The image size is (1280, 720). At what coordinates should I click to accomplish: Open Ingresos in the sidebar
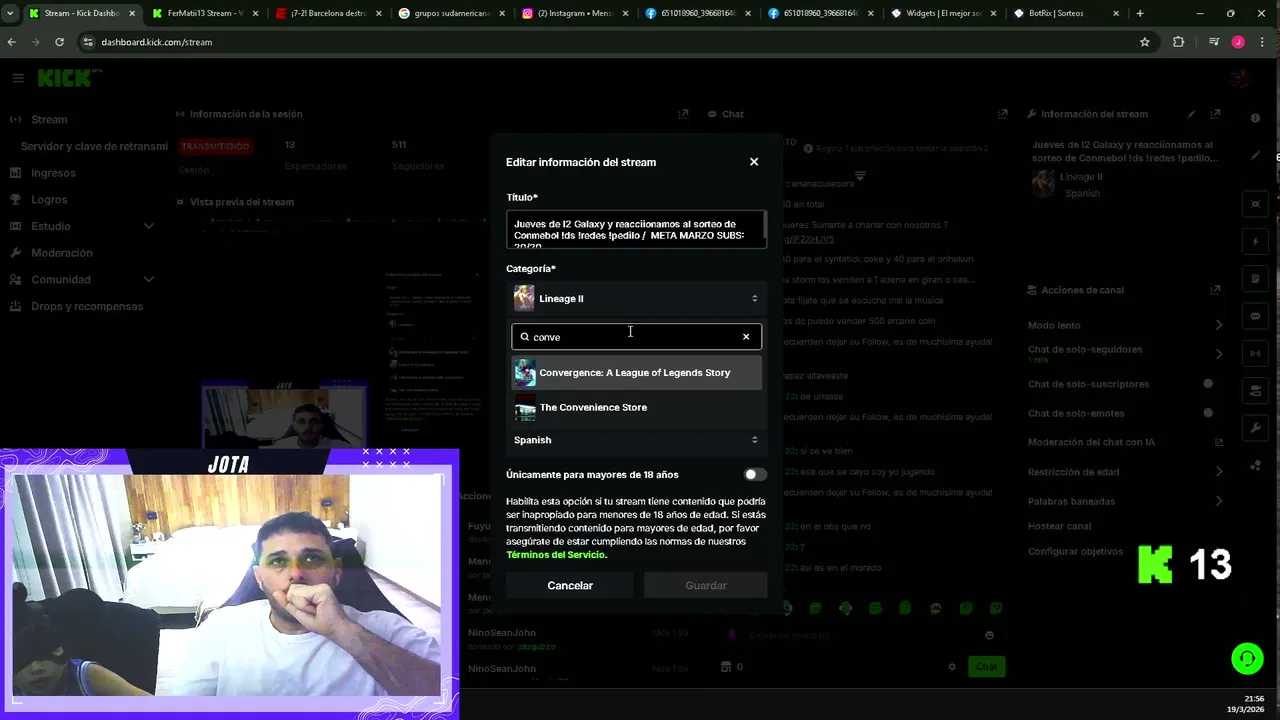pos(53,173)
